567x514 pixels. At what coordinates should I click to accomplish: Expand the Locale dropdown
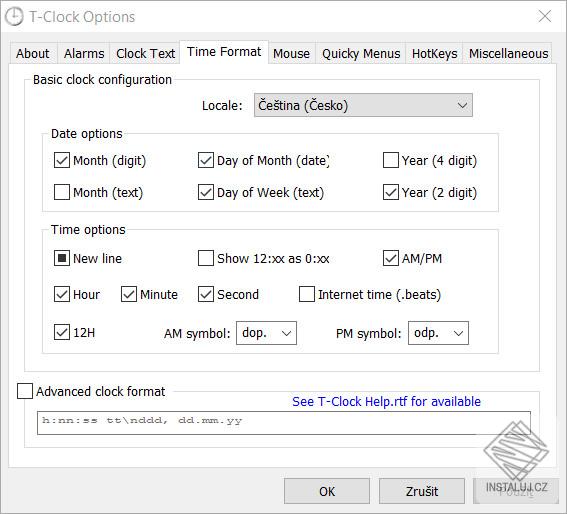click(363, 105)
